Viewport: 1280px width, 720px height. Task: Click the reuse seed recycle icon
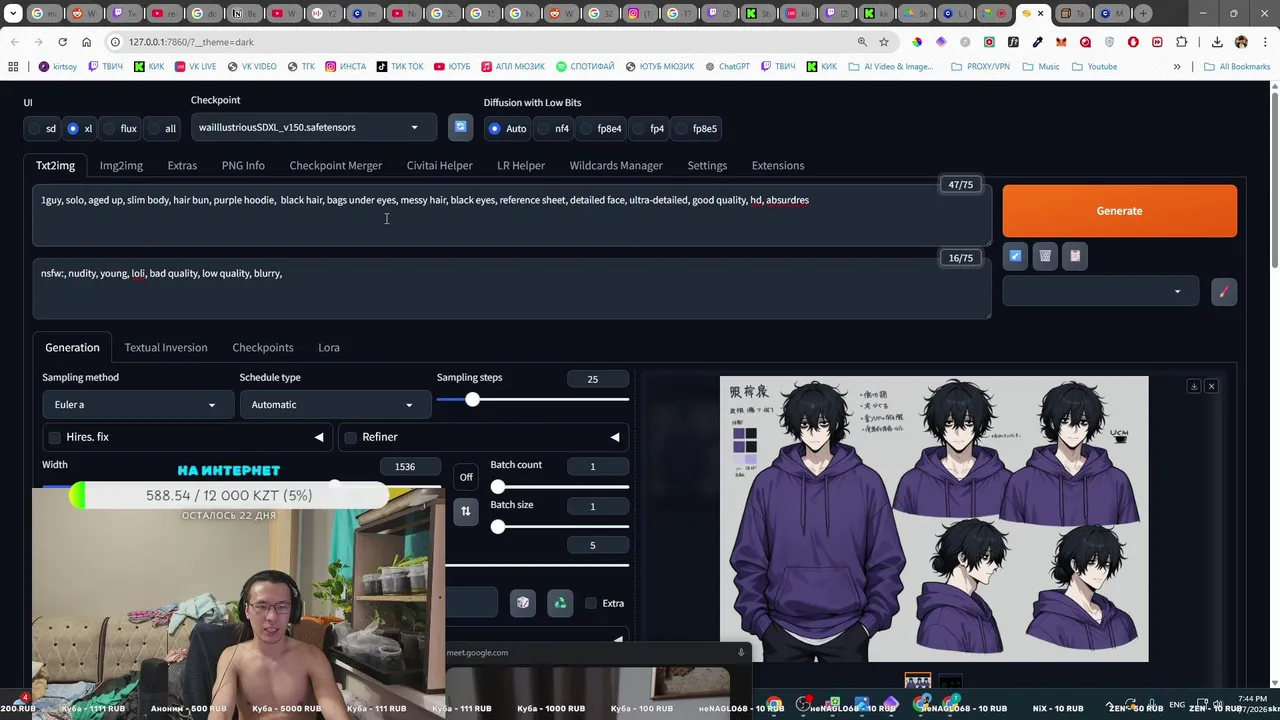tap(560, 603)
